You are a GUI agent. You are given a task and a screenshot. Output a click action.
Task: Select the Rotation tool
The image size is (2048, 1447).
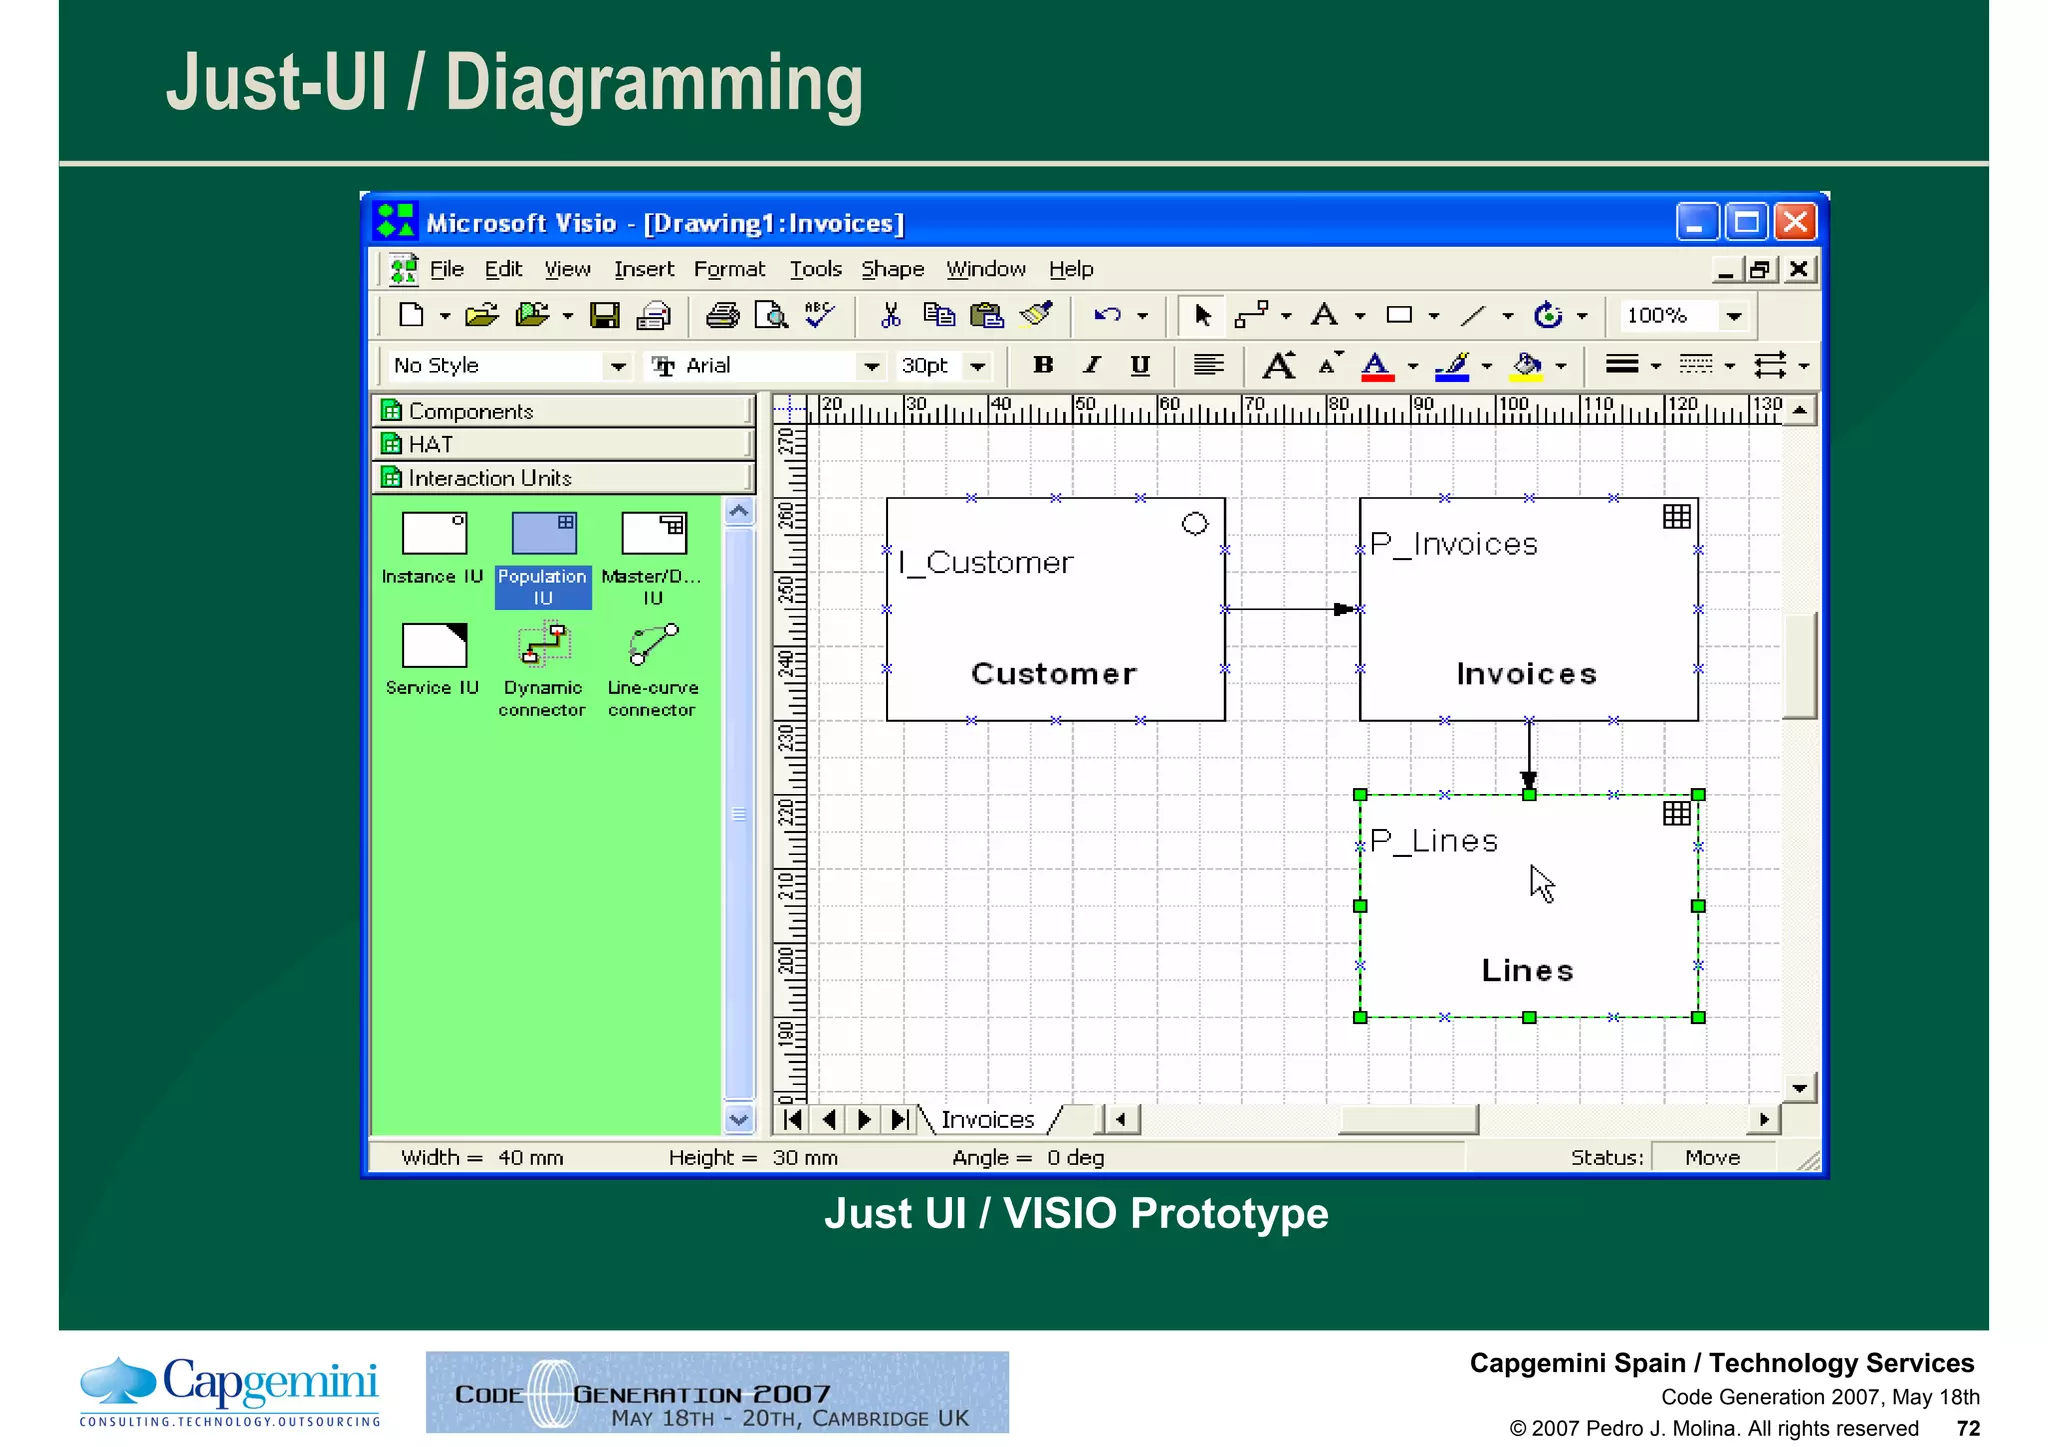[1547, 316]
